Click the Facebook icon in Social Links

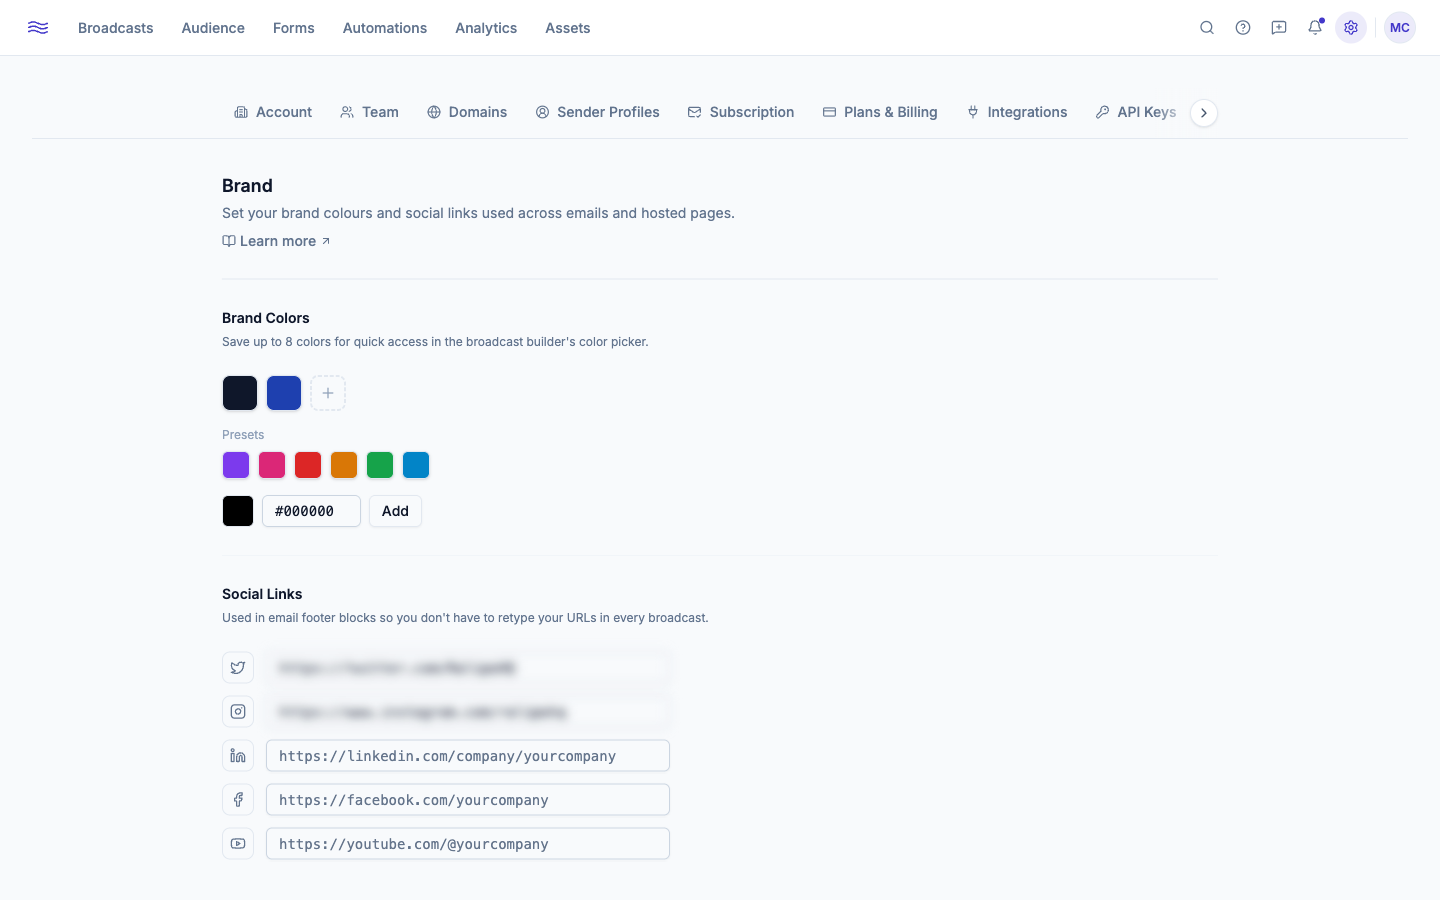238,800
